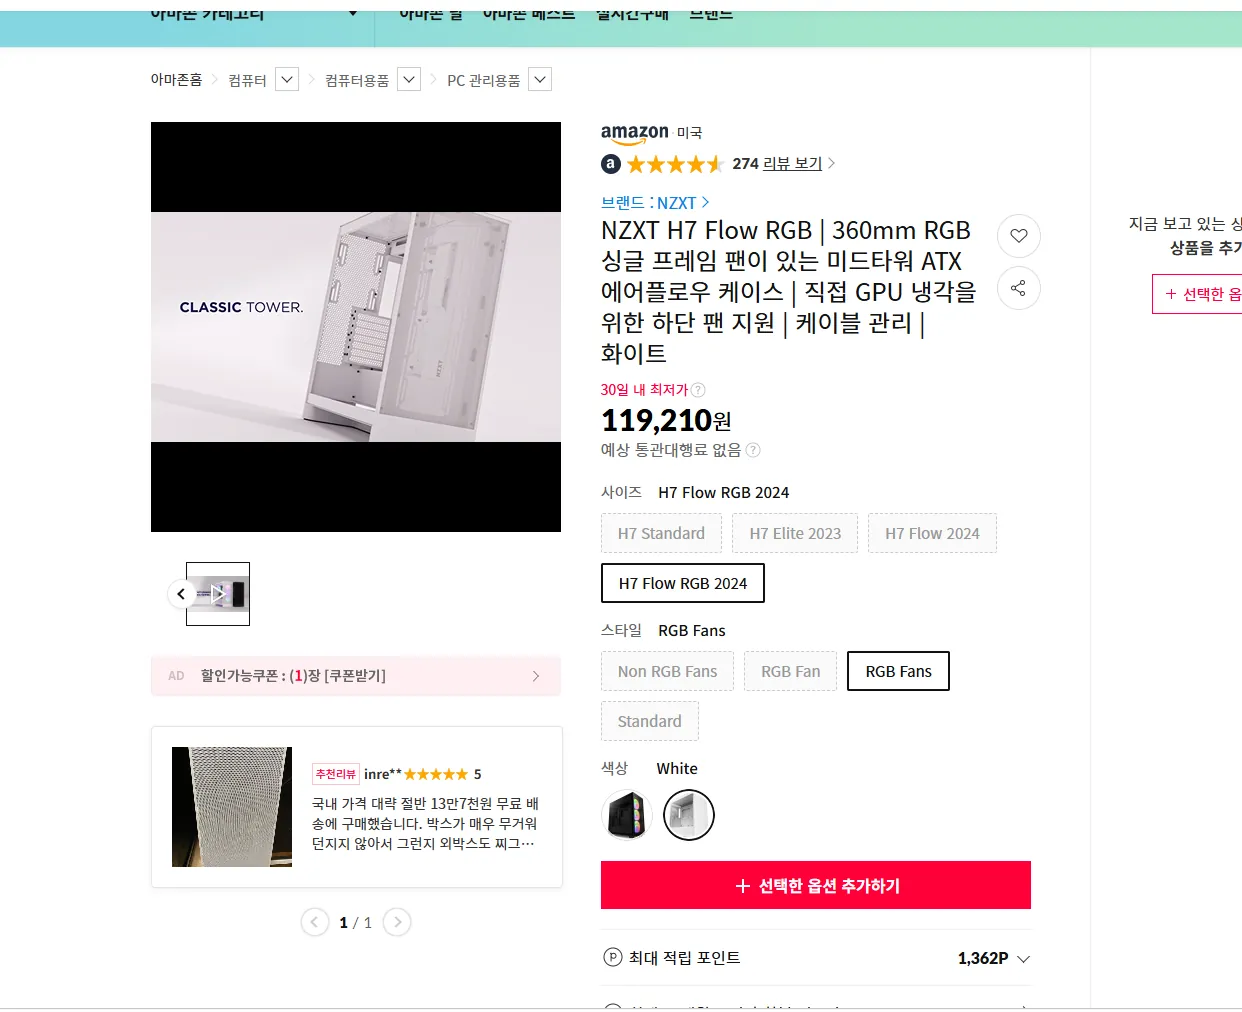This screenshot has height=1012, width=1242.
Task: Open the 아마존 베스트 menu item
Action: (x=530, y=14)
